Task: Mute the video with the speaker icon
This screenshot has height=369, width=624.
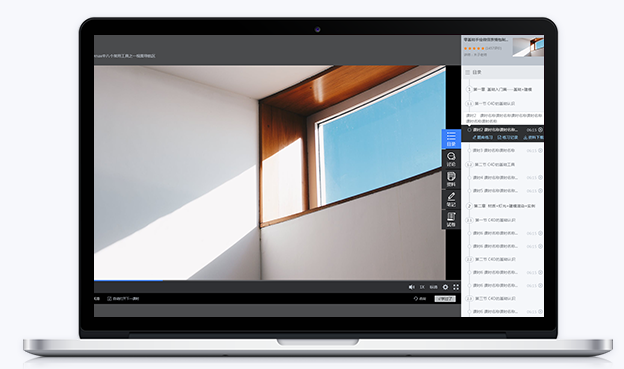Action: (411, 287)
